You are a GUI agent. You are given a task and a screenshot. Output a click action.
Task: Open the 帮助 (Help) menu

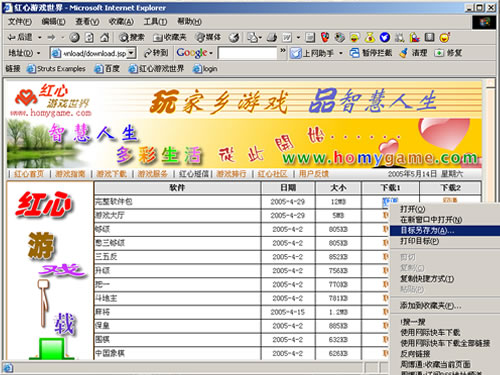pos(189,22)
